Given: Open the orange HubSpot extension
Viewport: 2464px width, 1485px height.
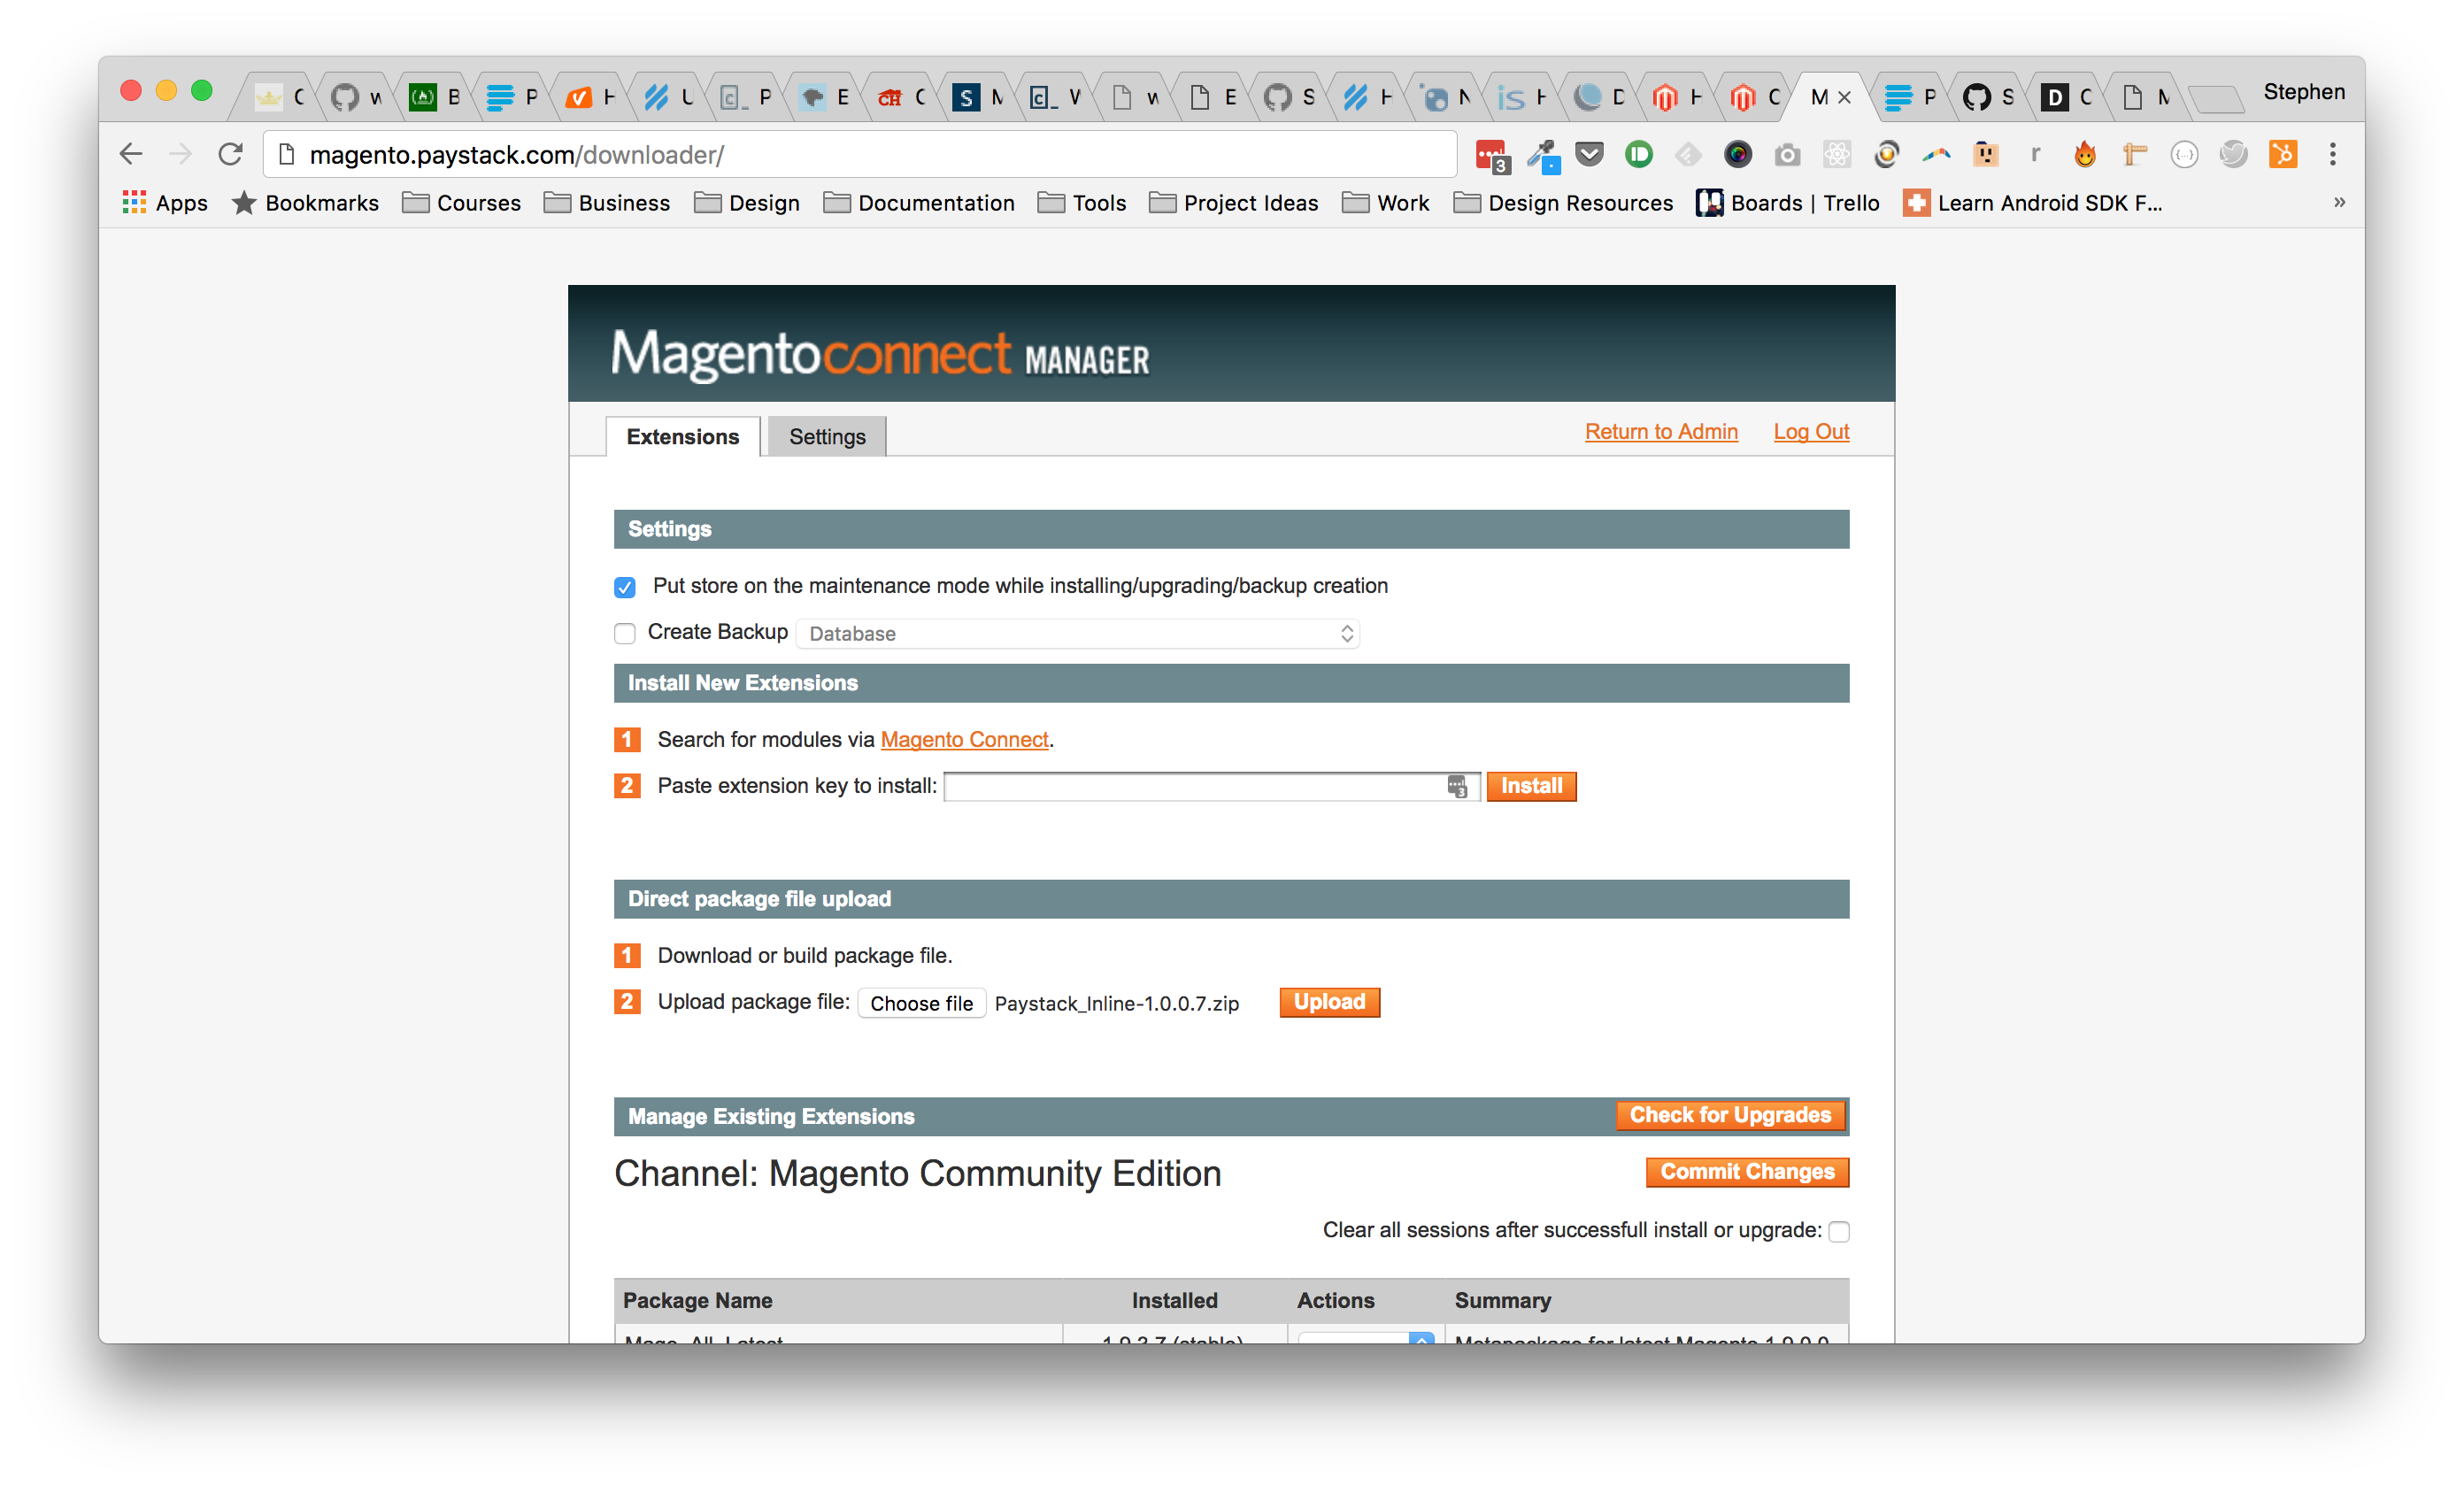Looking at the screenshot, I should [2283, 154].
